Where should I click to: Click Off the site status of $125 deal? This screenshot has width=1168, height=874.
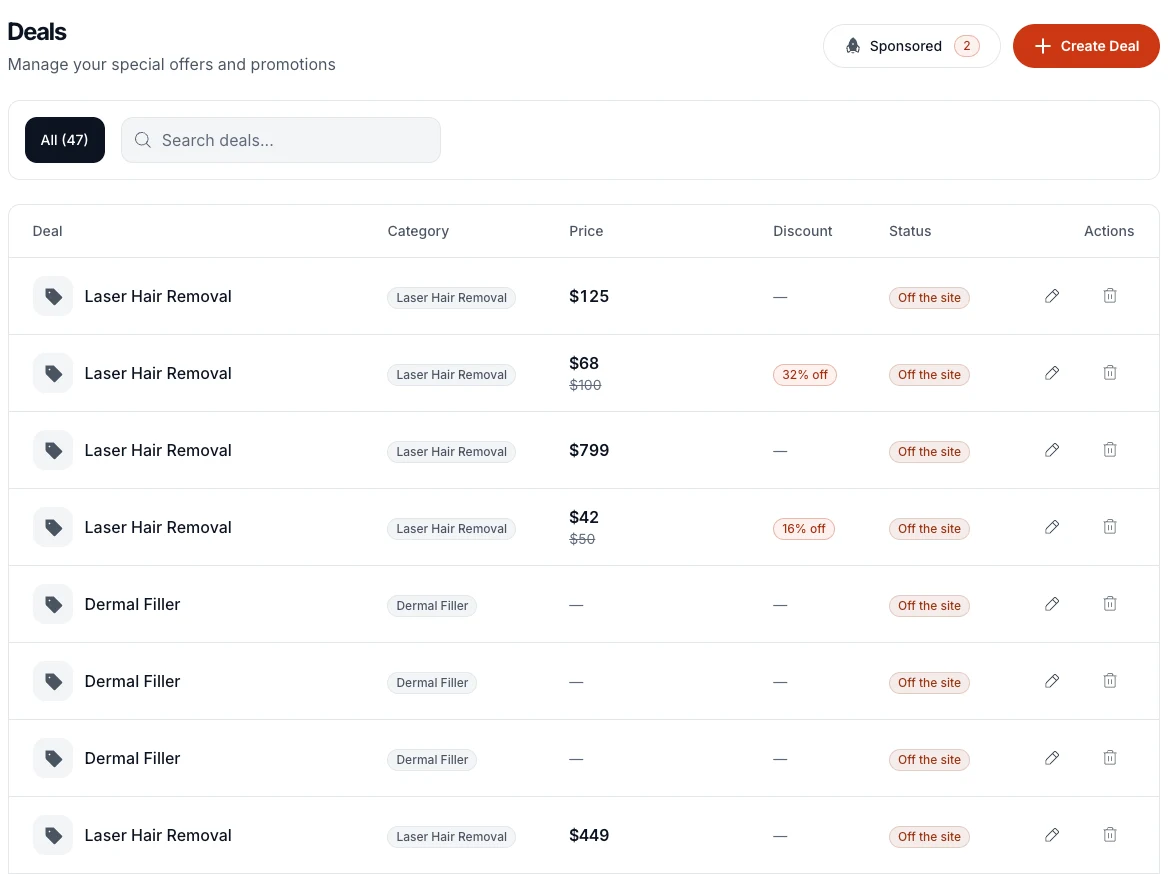coord(929,298)
